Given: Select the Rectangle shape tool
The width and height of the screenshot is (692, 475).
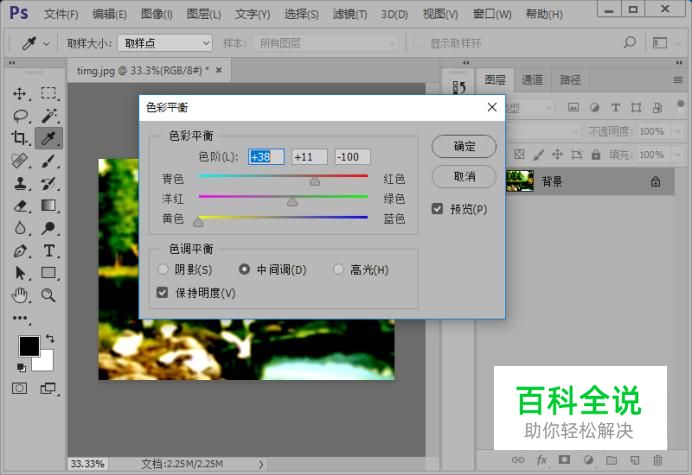Looking at the screenshot, I should coord(49,273).
